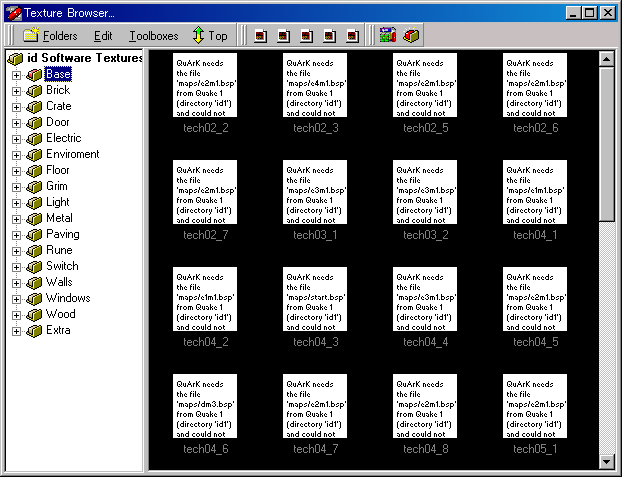Click the first red texture toolbar icon
The width and height of the screenshot is (622, 477).
260,36
